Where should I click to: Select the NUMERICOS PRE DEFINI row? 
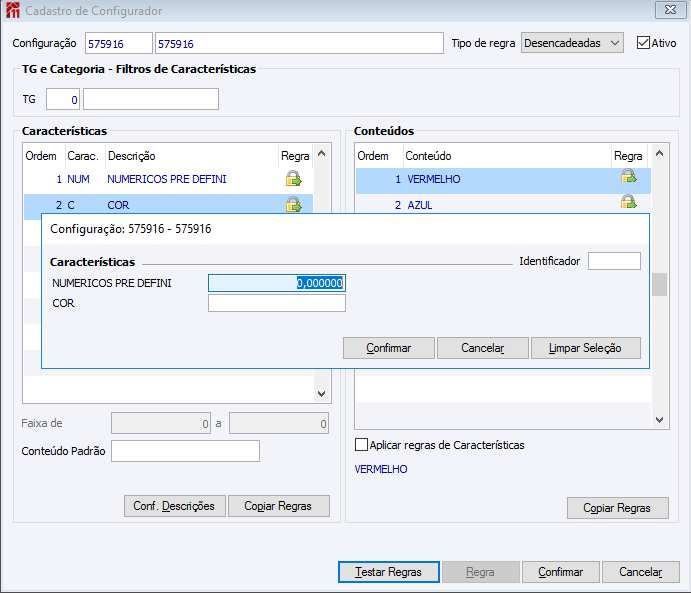(168, 179)
